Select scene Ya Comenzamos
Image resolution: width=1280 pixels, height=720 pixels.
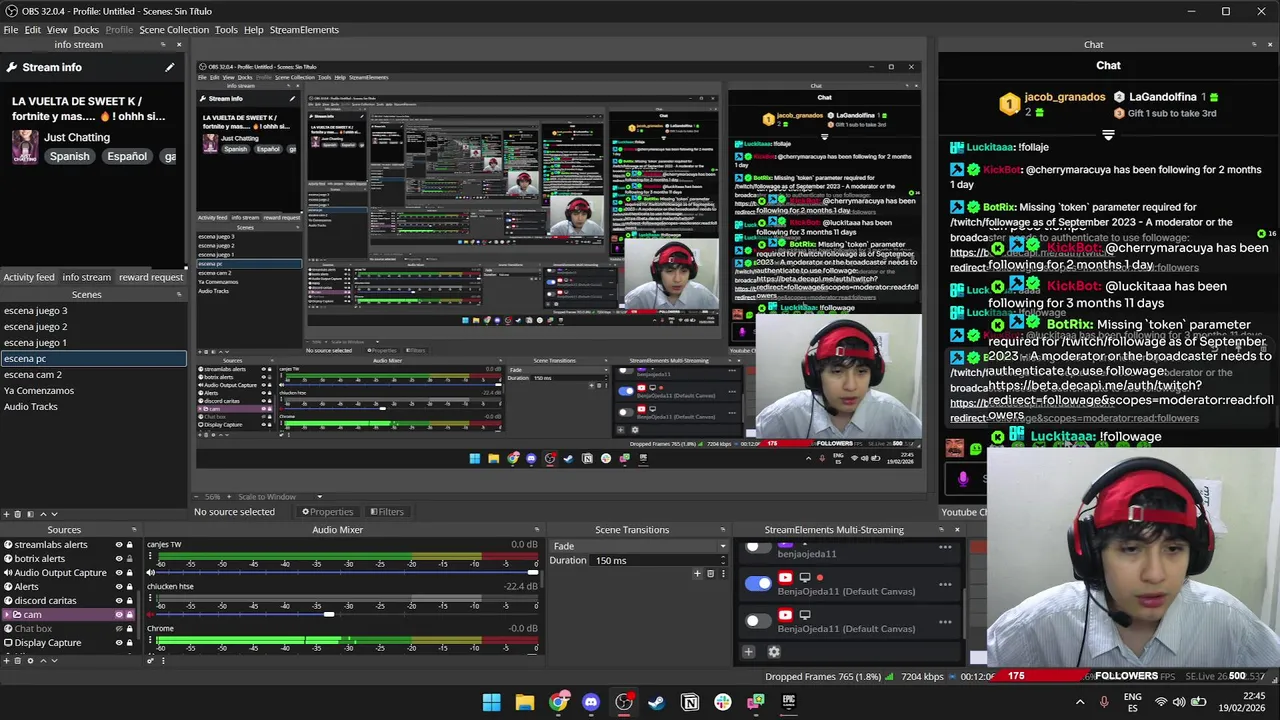coord(93,391)
